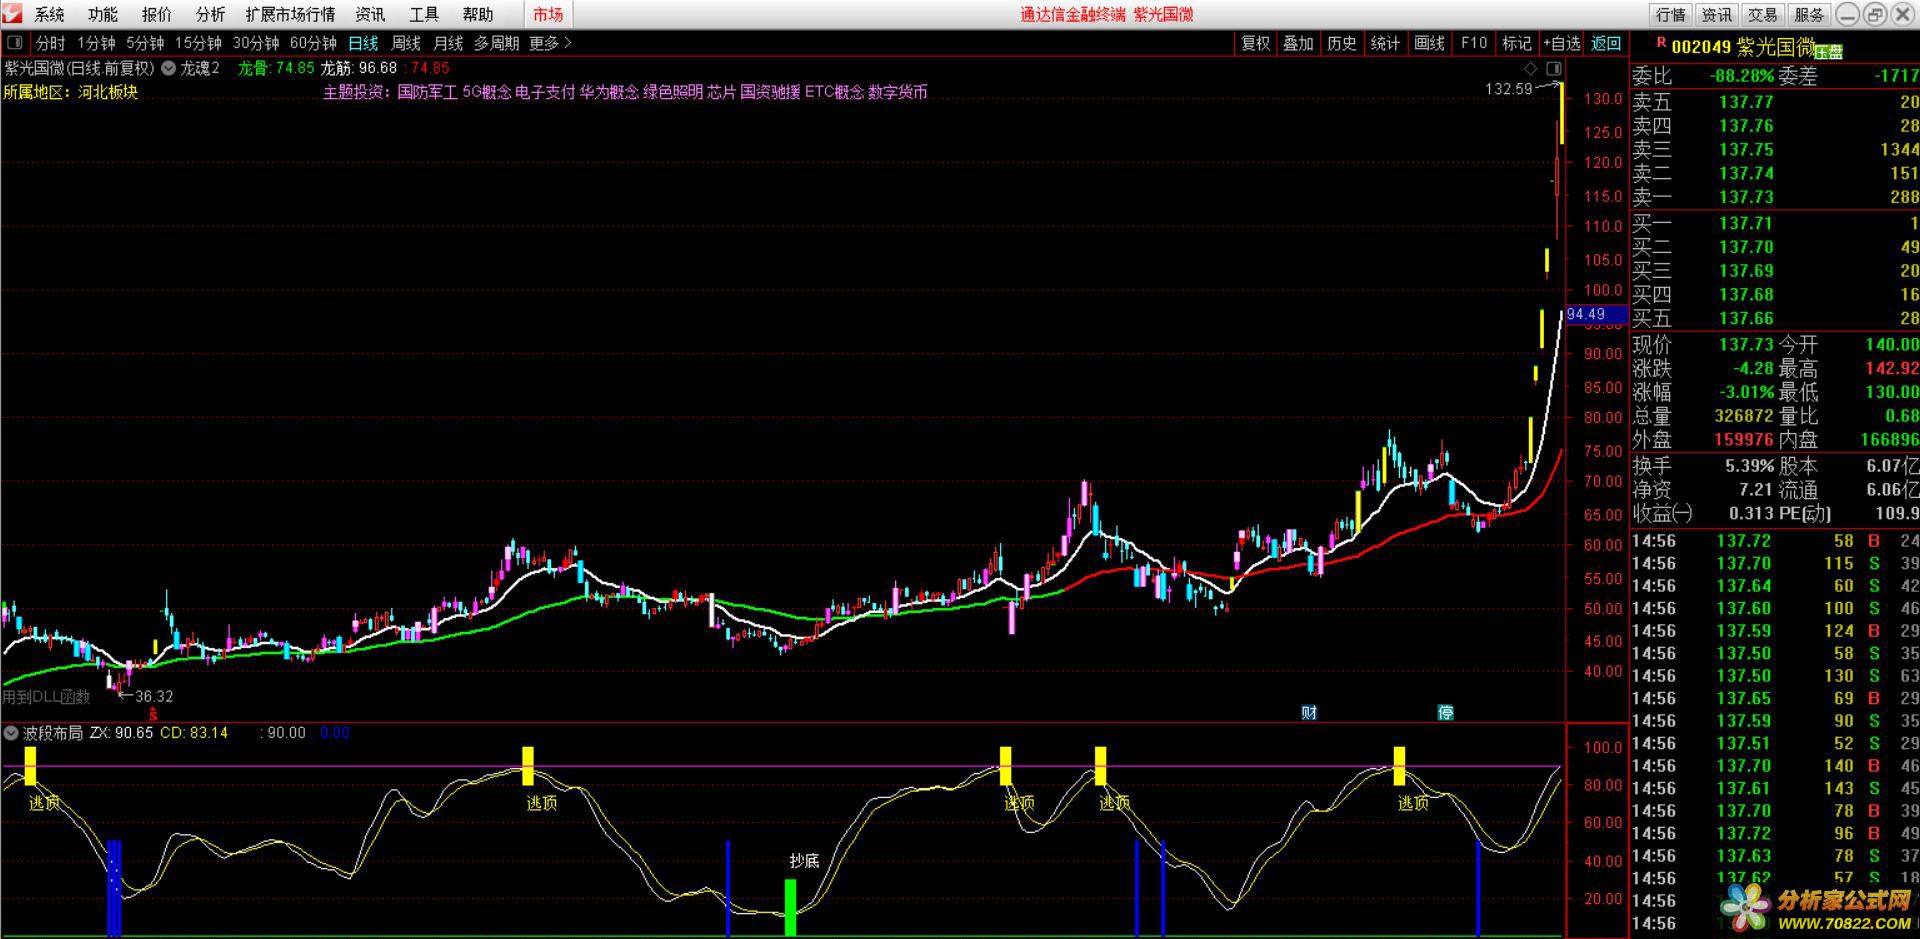Open the 报价 menu
1920x939 pixels.
[156, 14]
